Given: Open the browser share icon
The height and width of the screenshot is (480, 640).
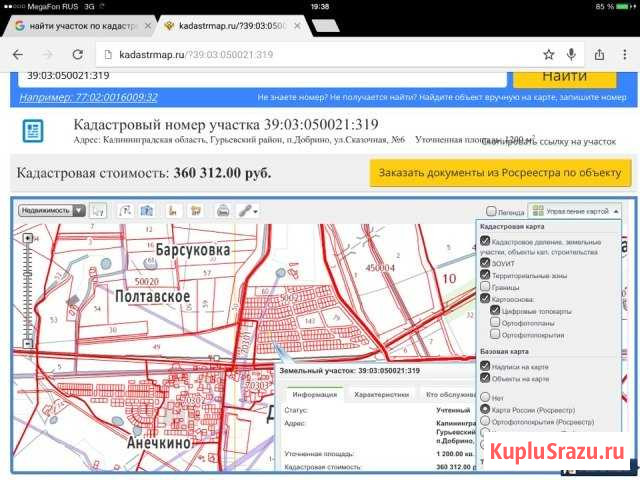Looking at the screenshot, I should point(599,54).
